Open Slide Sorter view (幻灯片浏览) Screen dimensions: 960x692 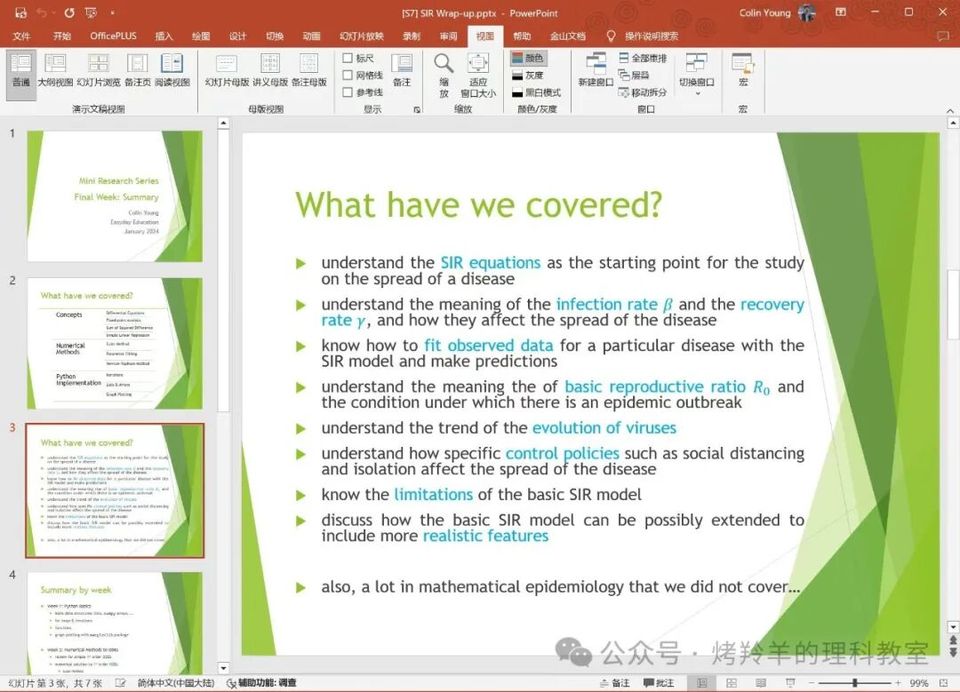98,70
